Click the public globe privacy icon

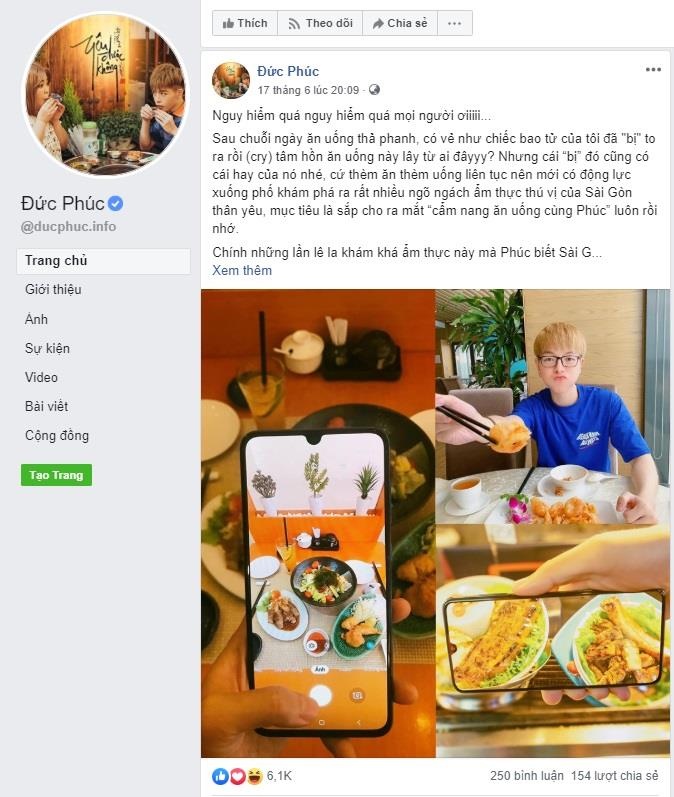click(374, 90)
